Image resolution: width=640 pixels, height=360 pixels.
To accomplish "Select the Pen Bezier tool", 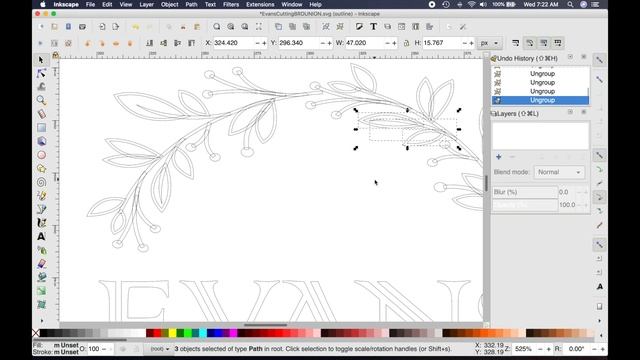I will click(x=41, y=209).
